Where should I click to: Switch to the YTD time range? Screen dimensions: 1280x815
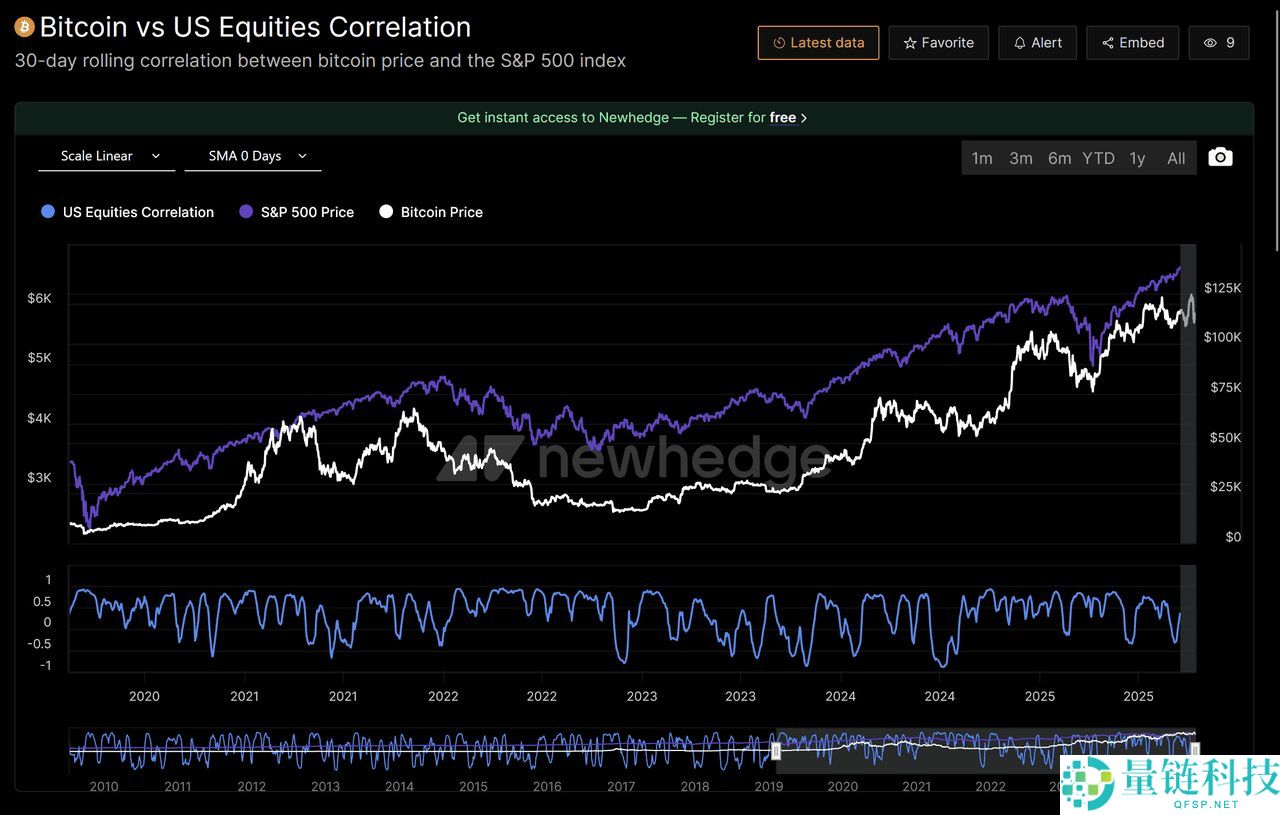pyautogui.click(x=1098, y=158)
